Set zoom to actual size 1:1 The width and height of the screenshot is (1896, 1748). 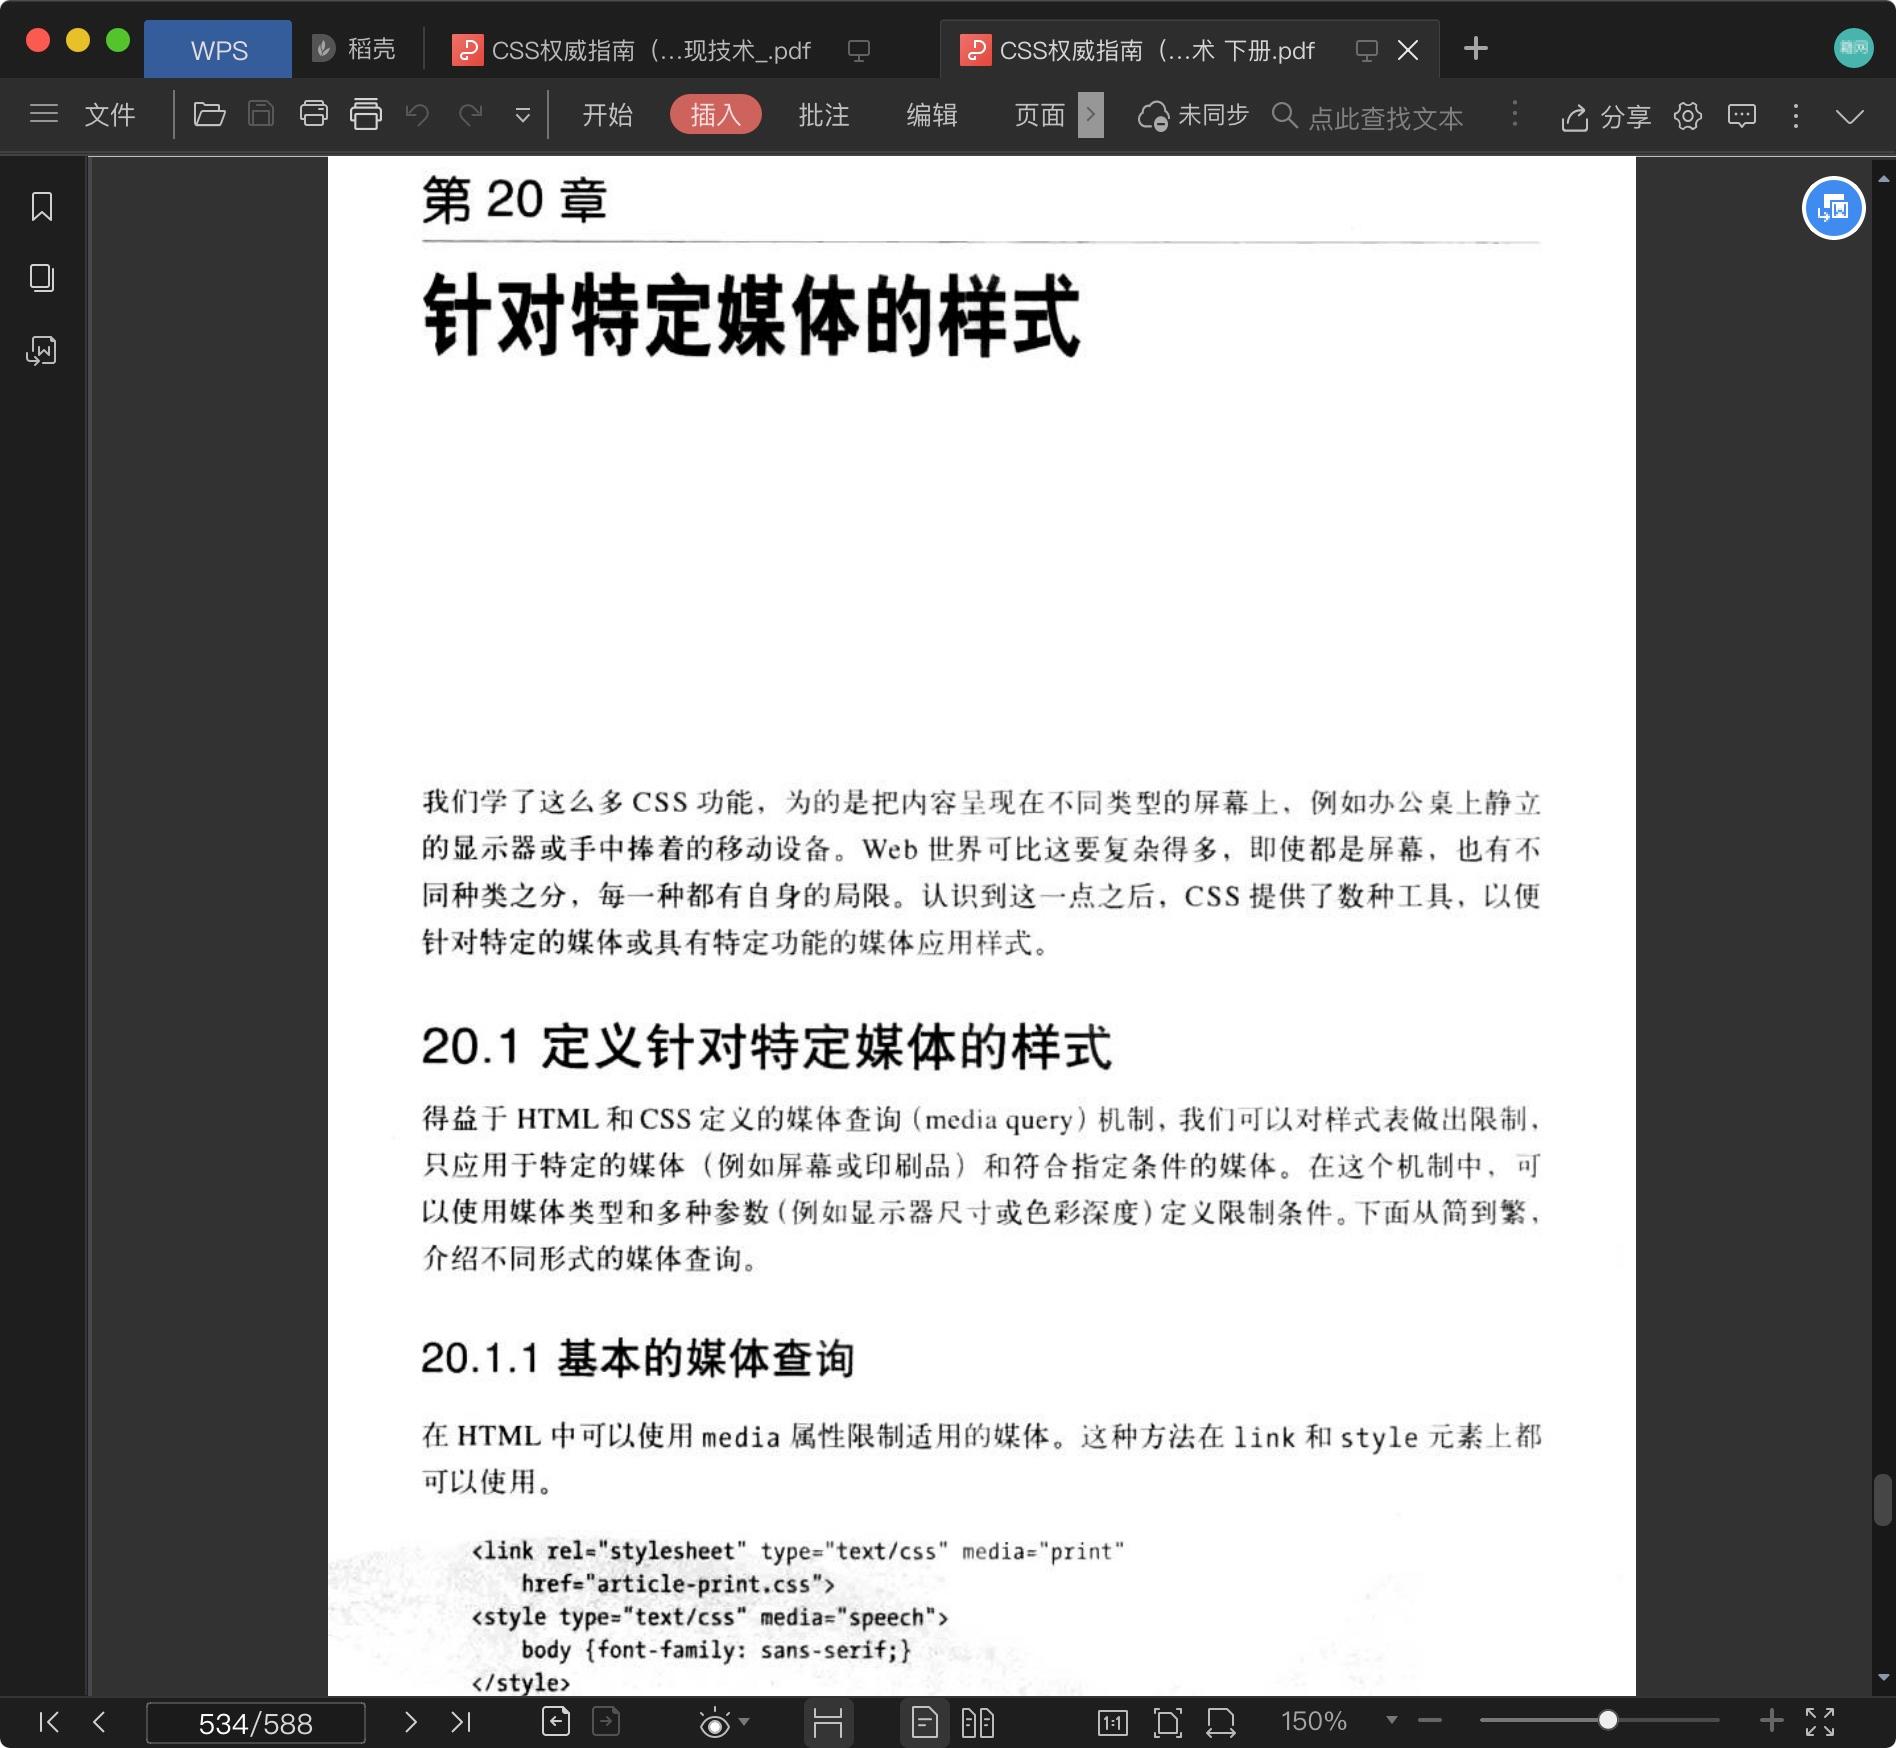pyautogui.click(x=1113, y=1722)
